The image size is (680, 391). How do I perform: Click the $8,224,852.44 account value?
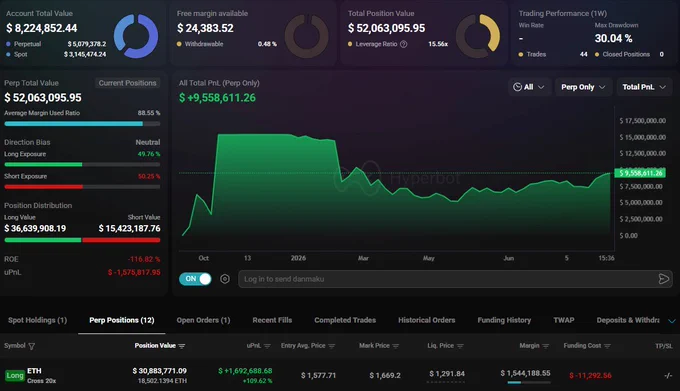[42, 28]
